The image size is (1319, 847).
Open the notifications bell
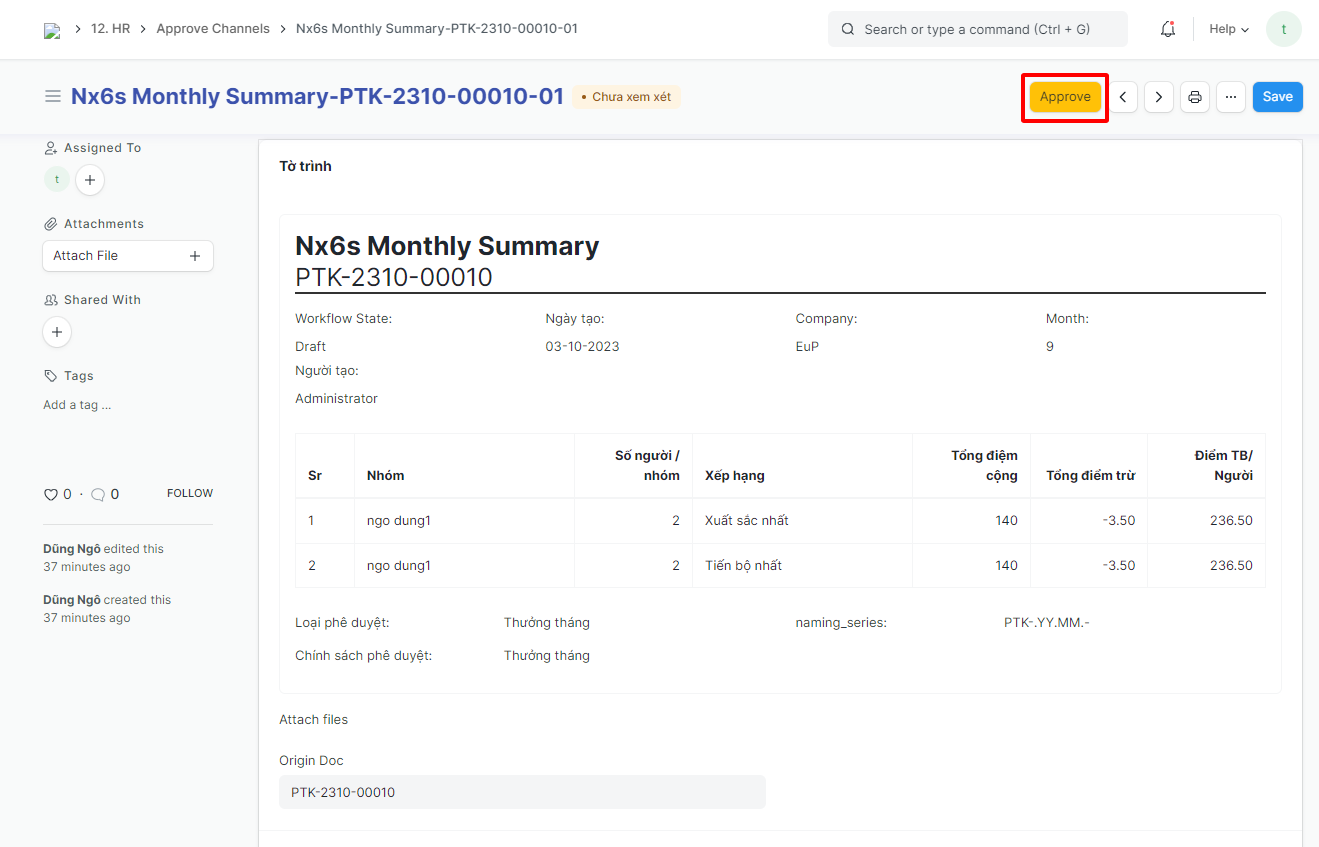(x=1167, y=29)
